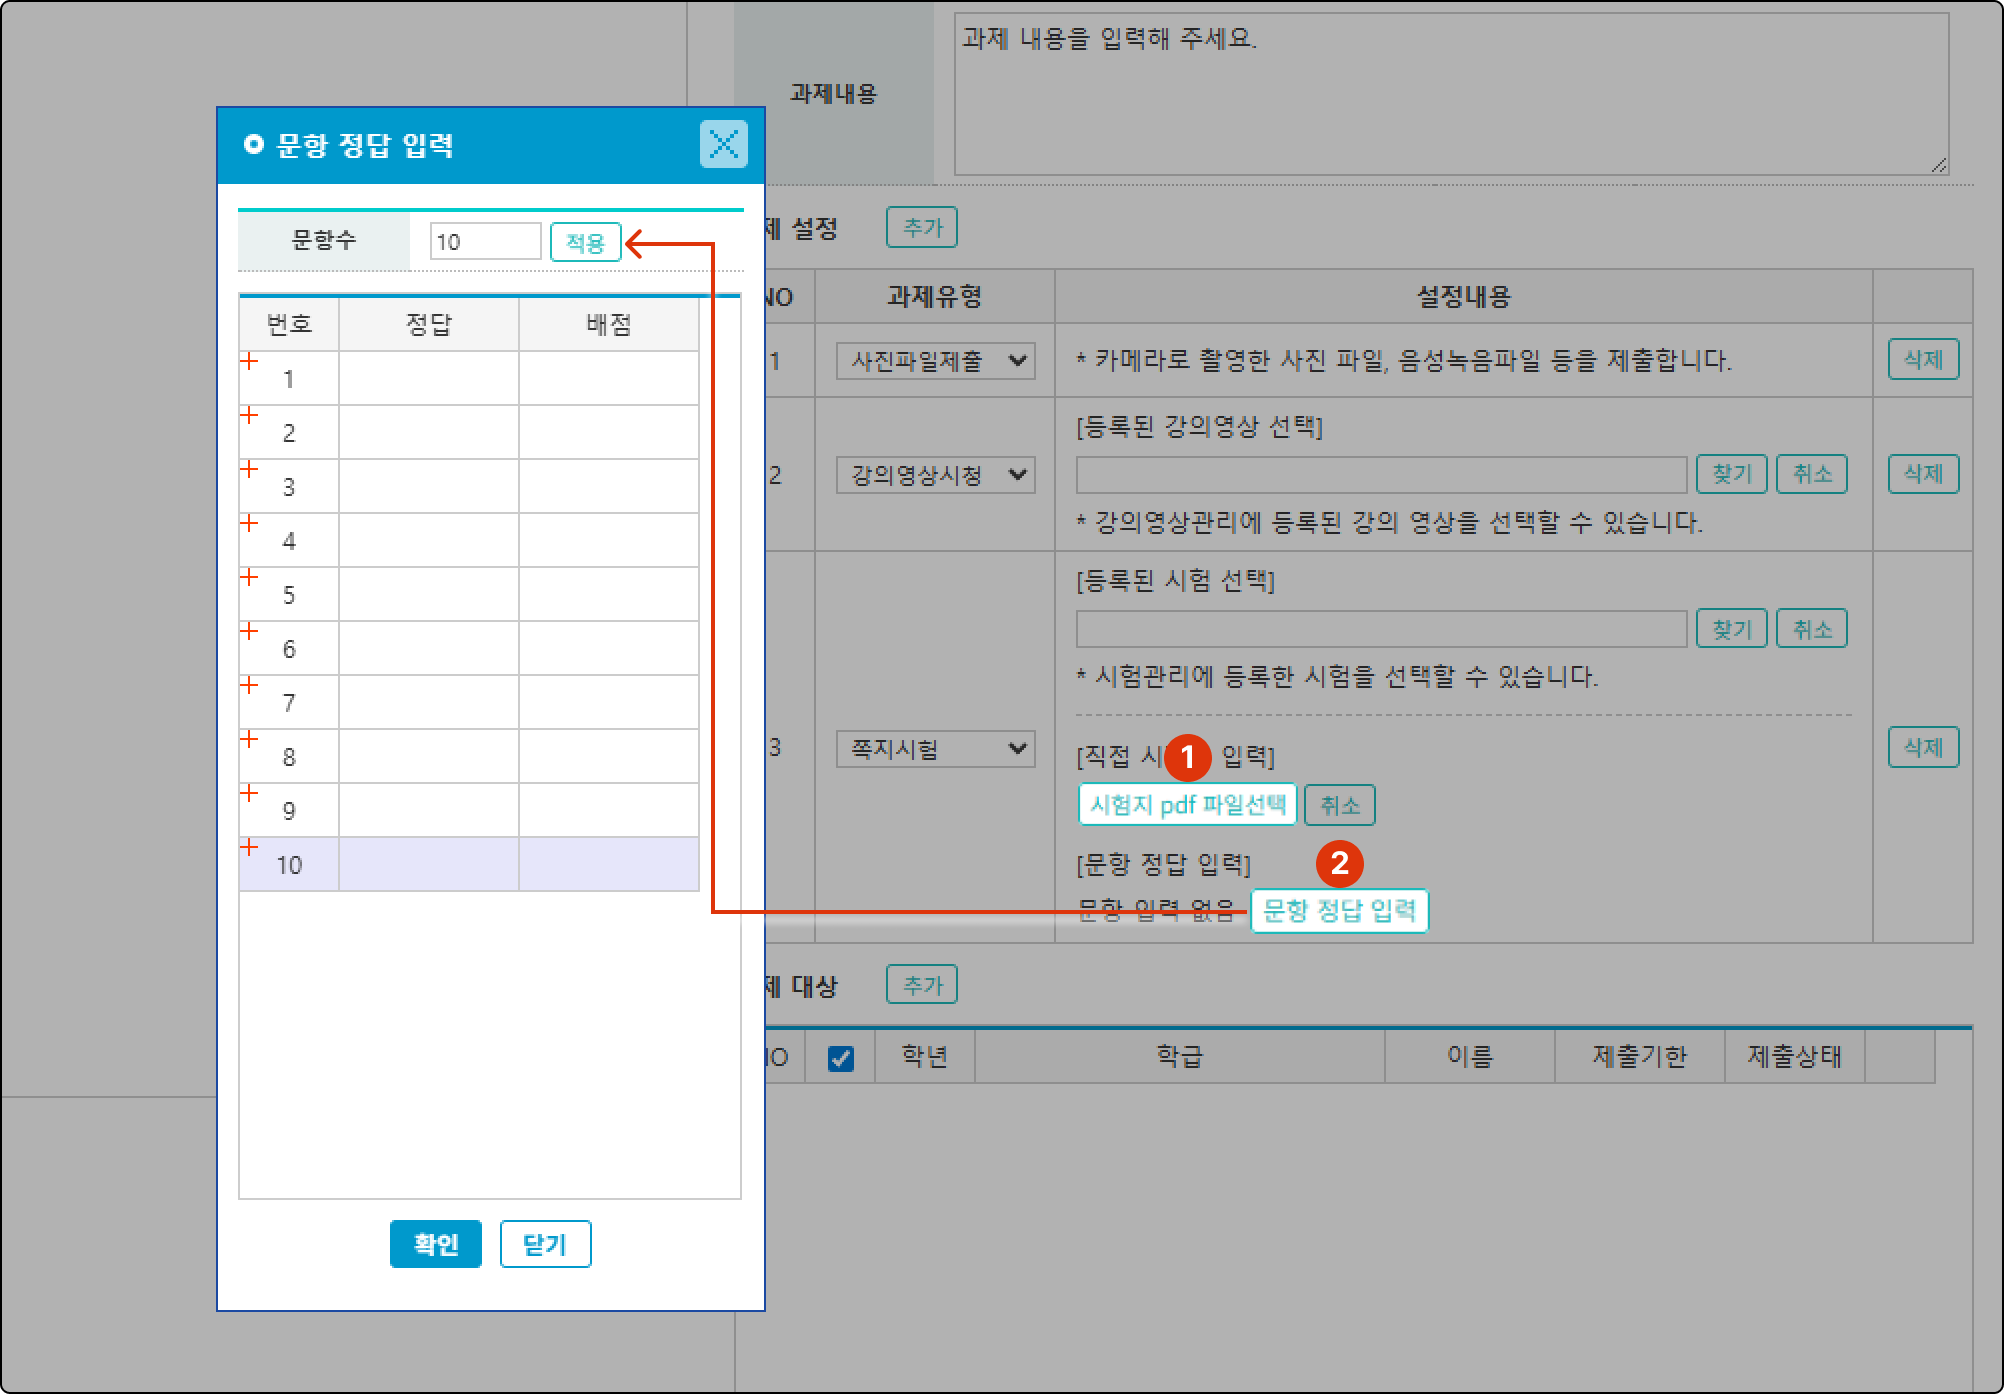Click 삭제 for the 쪽지시험 row

(1922, 747)
